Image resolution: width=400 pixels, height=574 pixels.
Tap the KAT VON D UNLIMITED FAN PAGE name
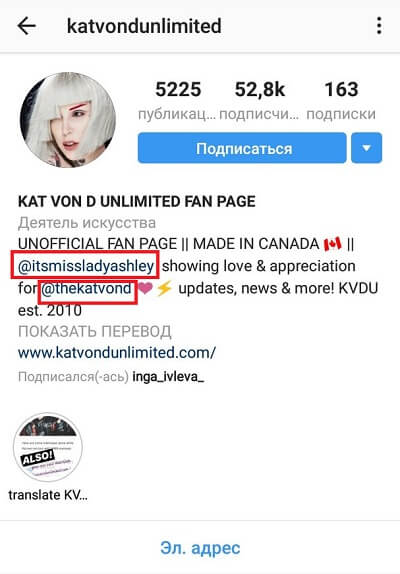point(137,202)
